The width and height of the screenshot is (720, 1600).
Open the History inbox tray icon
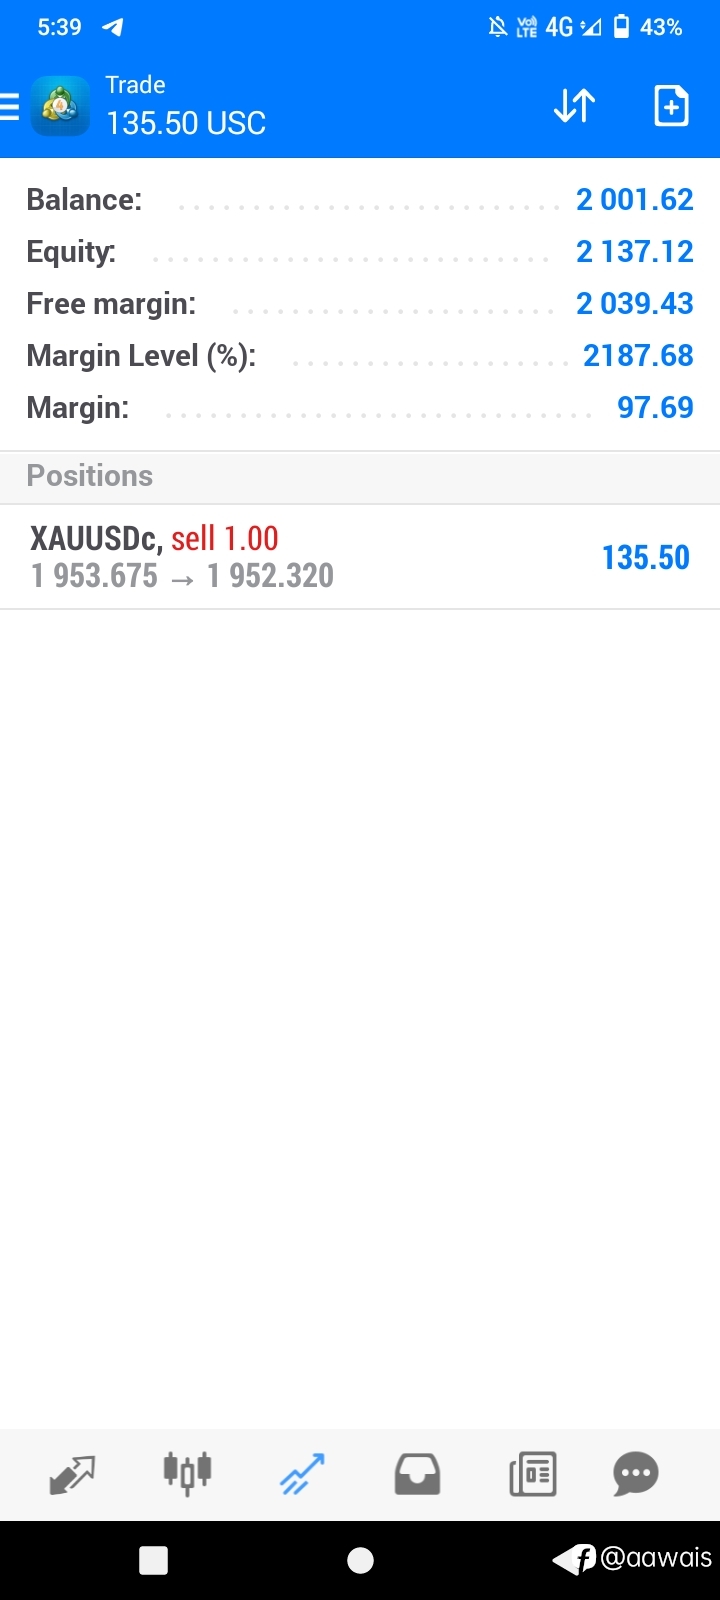[417, 1474]
